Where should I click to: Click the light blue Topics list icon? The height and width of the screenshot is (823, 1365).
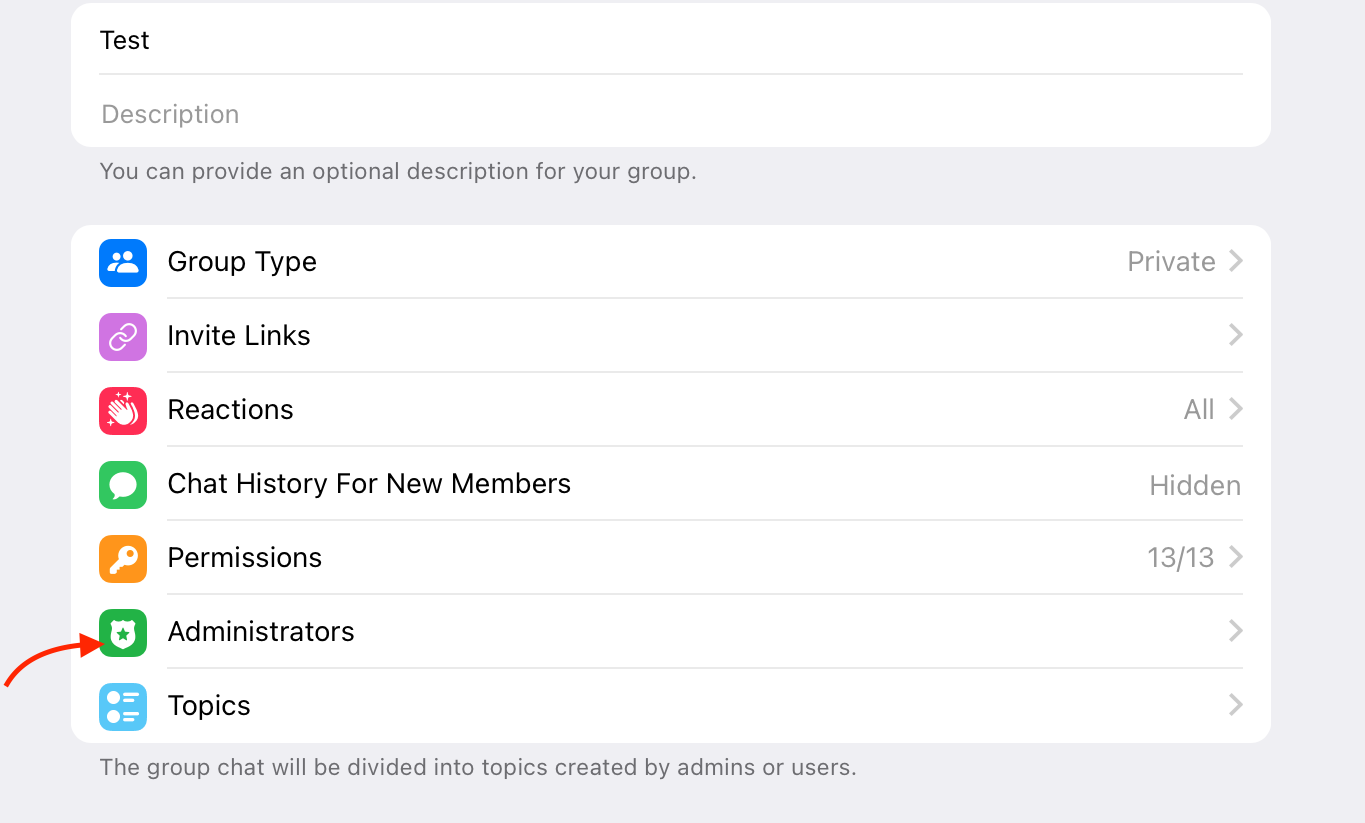(x=123, y=706)
